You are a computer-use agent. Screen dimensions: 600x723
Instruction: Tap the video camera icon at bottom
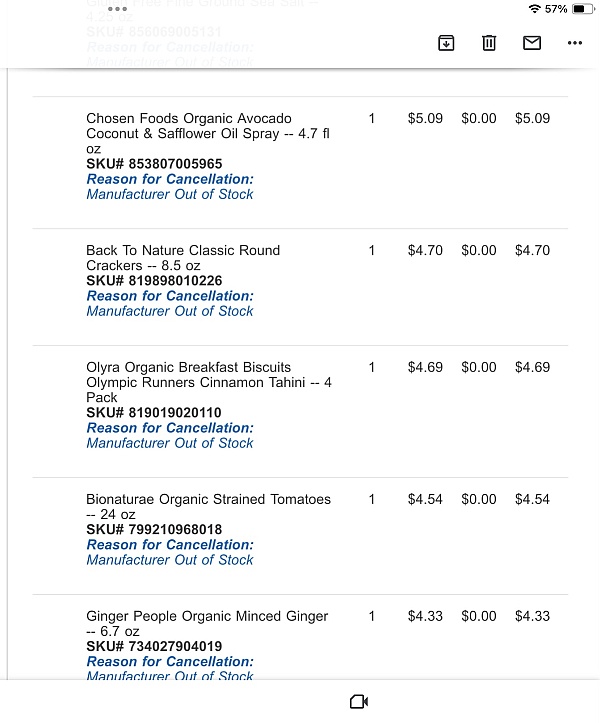pyautogui.click(x=359, y=701)
